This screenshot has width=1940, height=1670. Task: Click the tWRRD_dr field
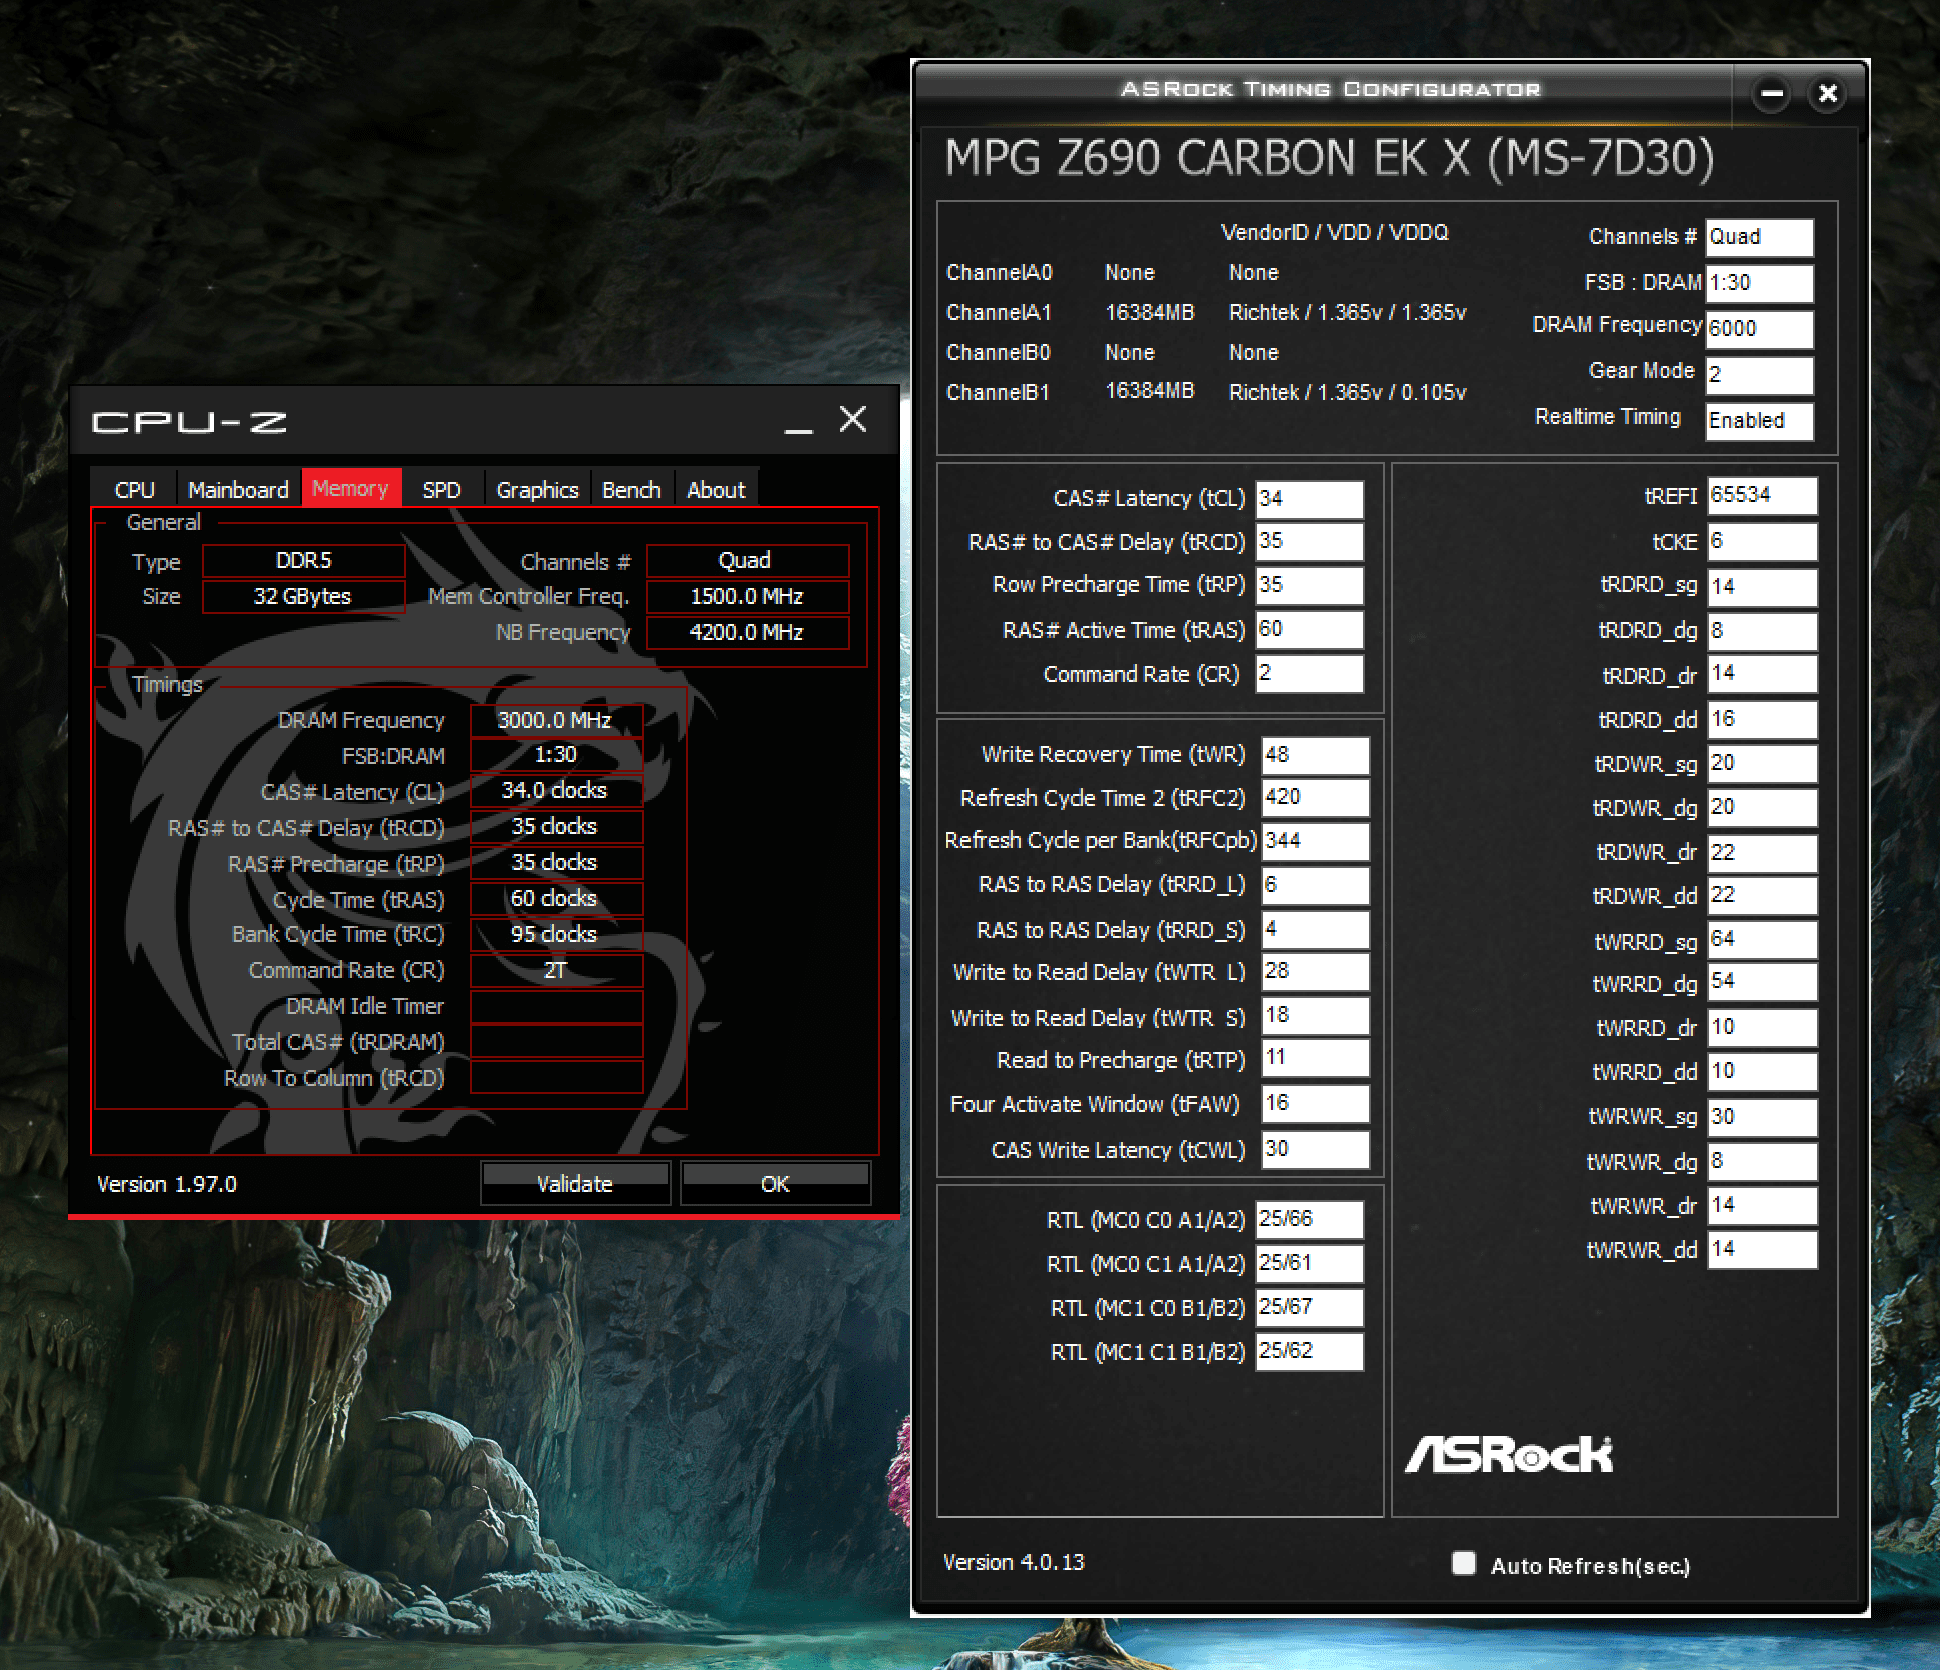click(1762, 1028)
